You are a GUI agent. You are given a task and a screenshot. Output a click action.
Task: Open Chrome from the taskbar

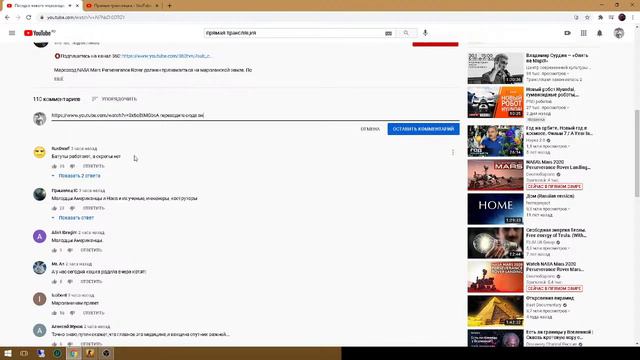pyautogui.click(x=73, y=353)
